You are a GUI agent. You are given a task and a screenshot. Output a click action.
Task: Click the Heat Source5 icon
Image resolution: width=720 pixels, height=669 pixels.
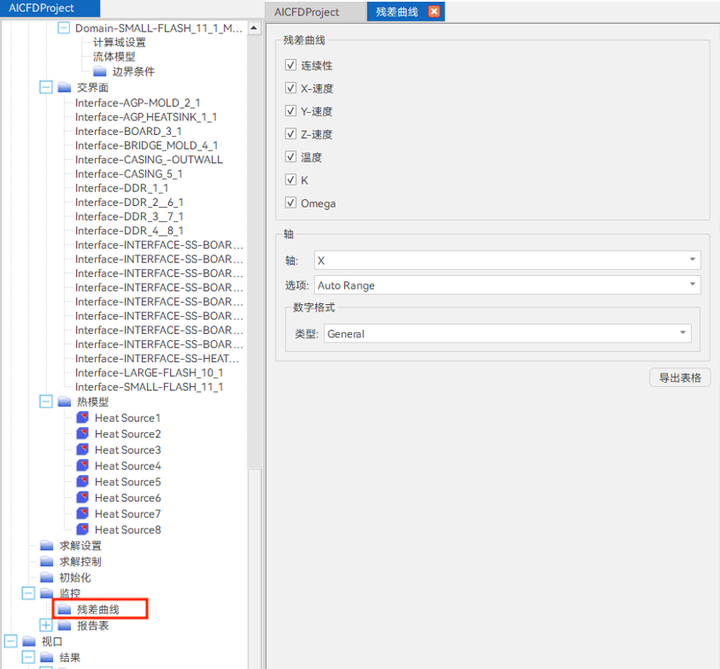tap(83, 482)
